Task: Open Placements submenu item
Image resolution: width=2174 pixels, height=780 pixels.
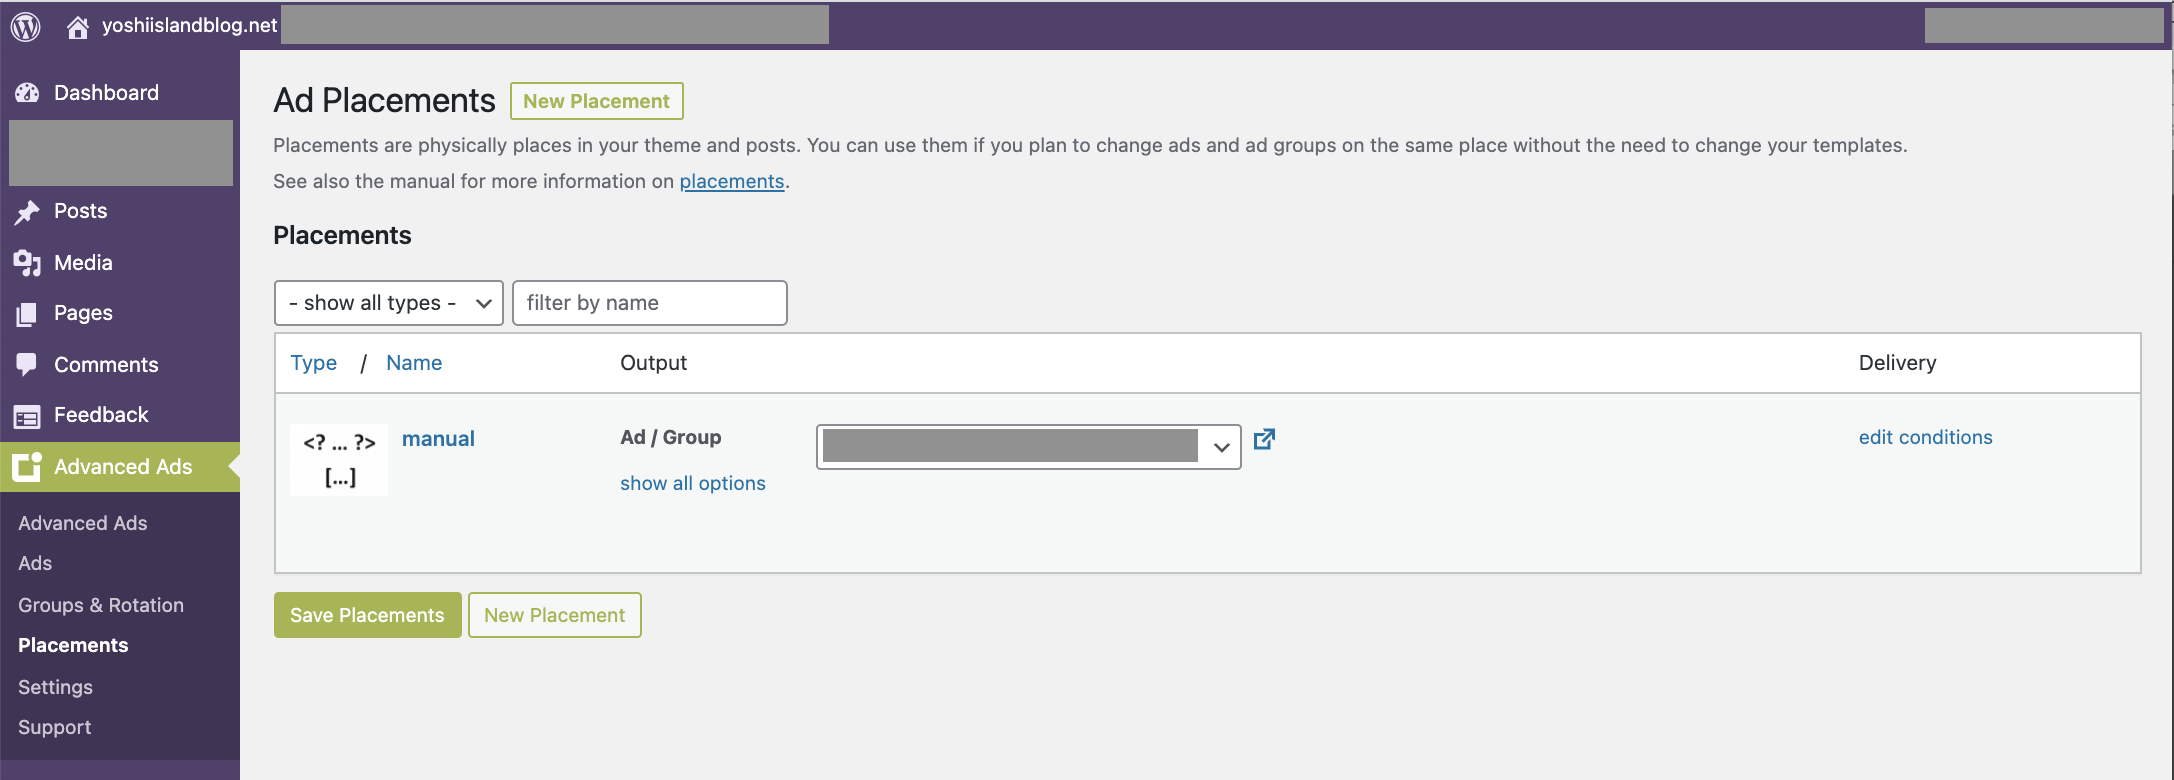Action: (x=73, y=646)
